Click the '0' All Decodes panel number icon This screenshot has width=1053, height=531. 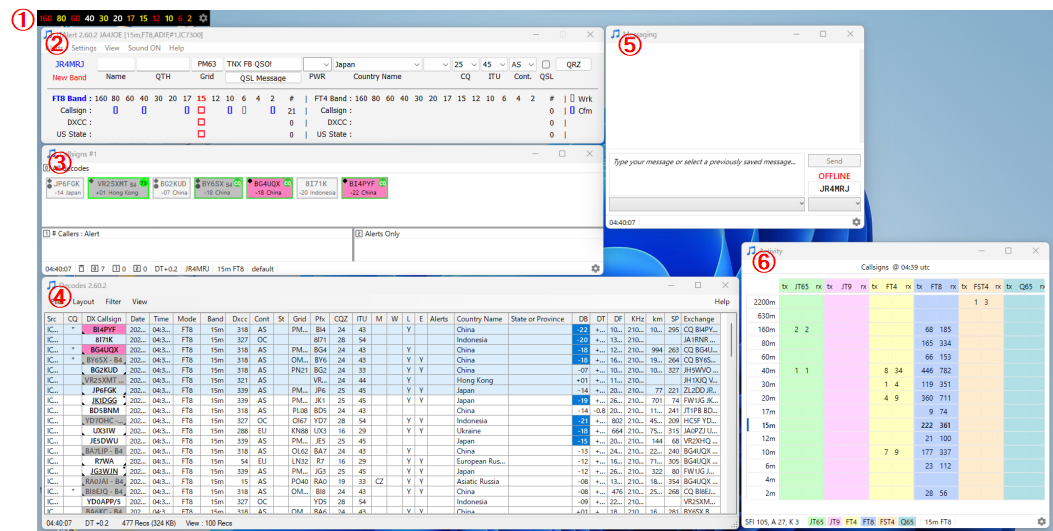(x=46, y=168)
